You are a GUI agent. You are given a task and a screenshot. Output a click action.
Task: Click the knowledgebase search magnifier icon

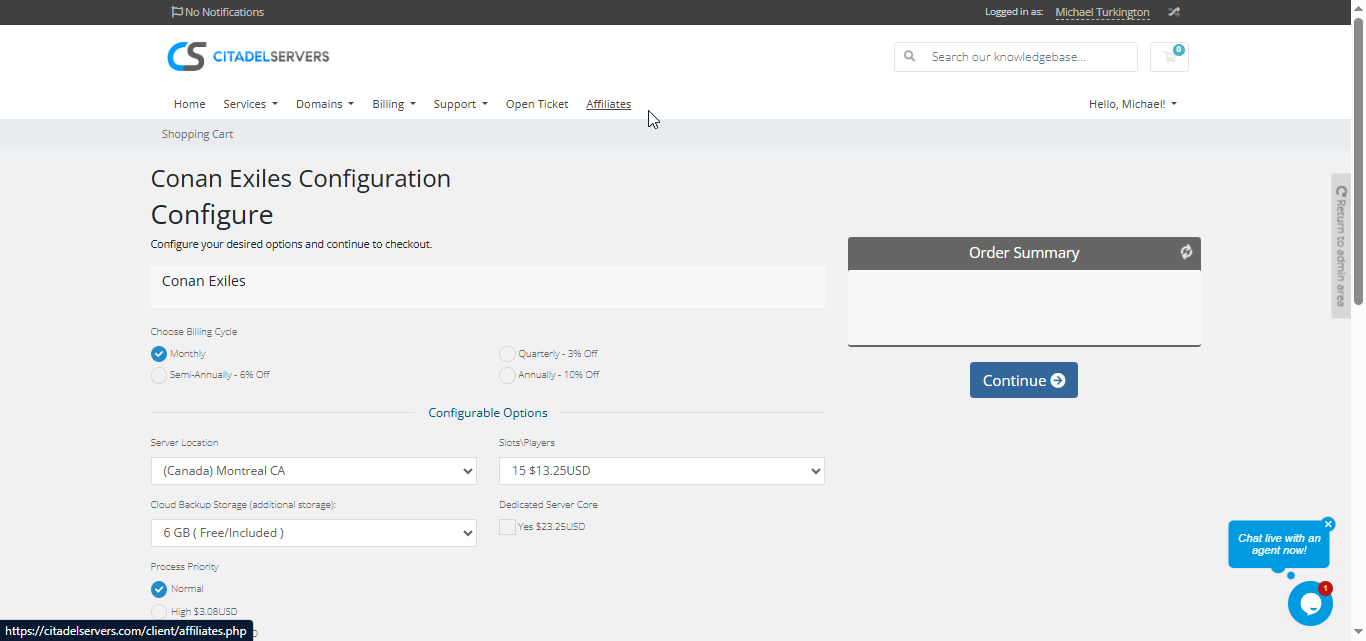[x=910, y=57]
